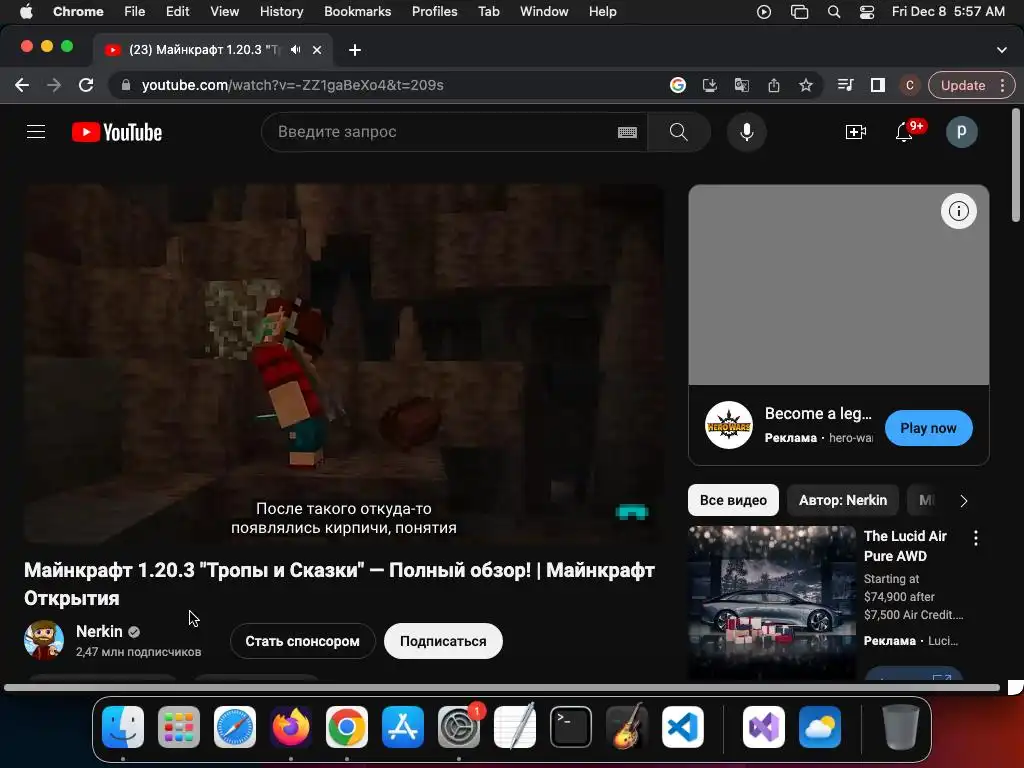1024x768 pixels.
Task: Share this page icon in omnibox
Action: [773, 85]
